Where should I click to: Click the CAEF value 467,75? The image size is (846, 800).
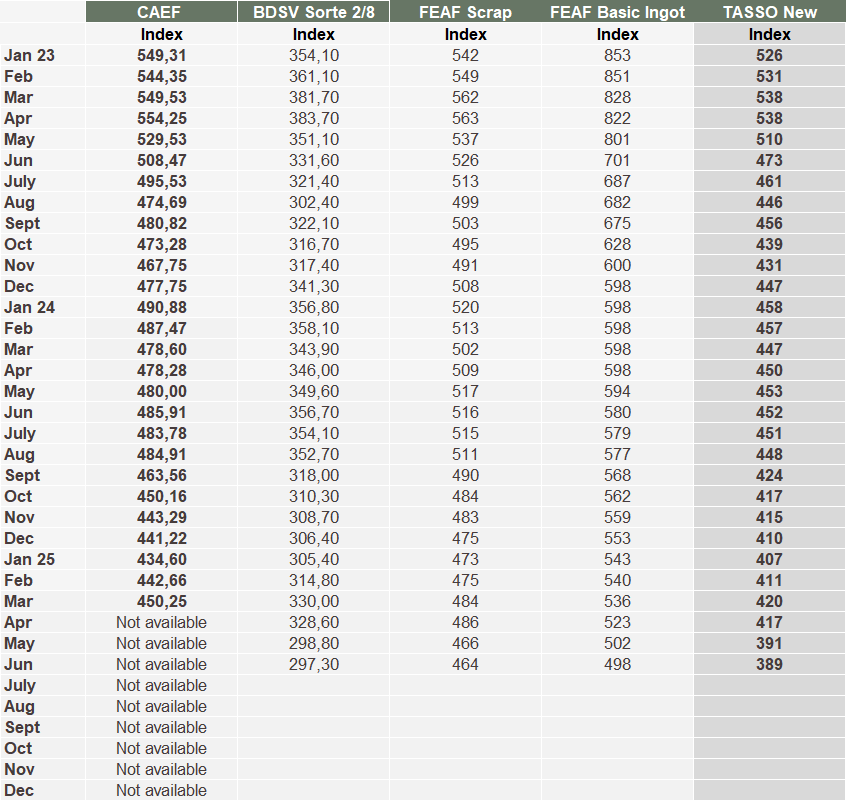click(x=161, y=265)
